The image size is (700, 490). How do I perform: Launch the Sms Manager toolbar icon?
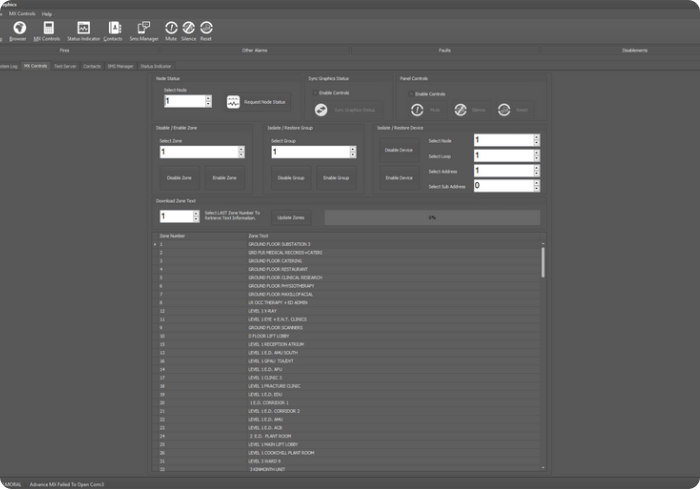pos(144,29)
